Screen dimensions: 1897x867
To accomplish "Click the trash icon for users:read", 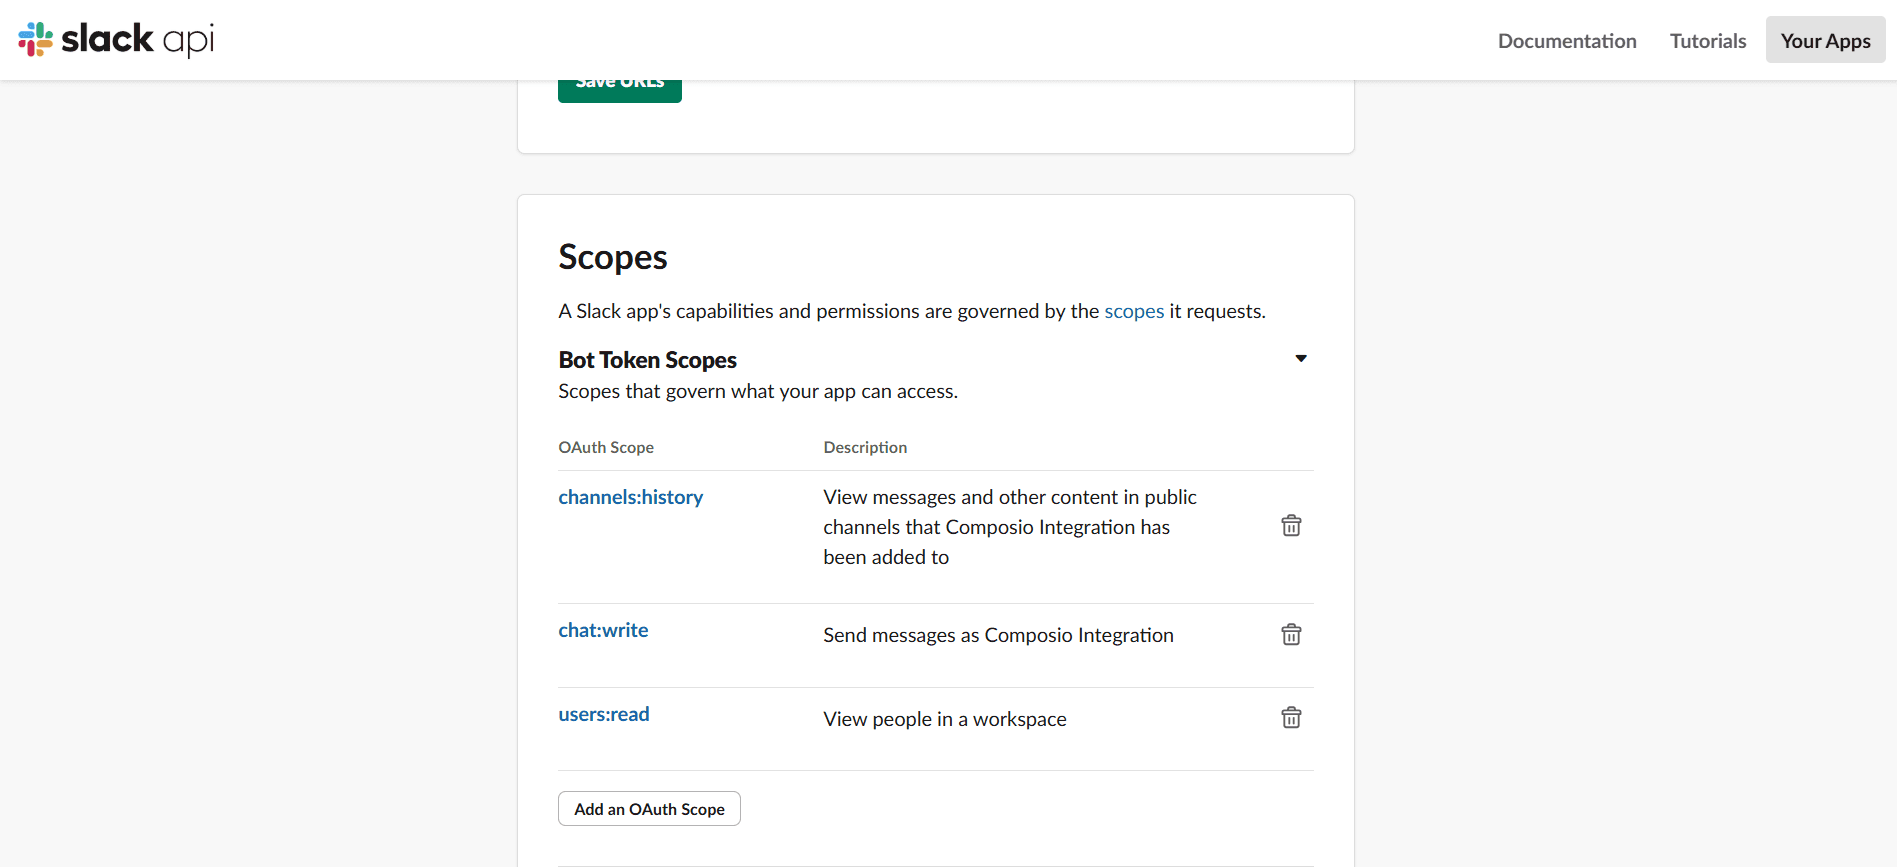I will click(1291, 718).
